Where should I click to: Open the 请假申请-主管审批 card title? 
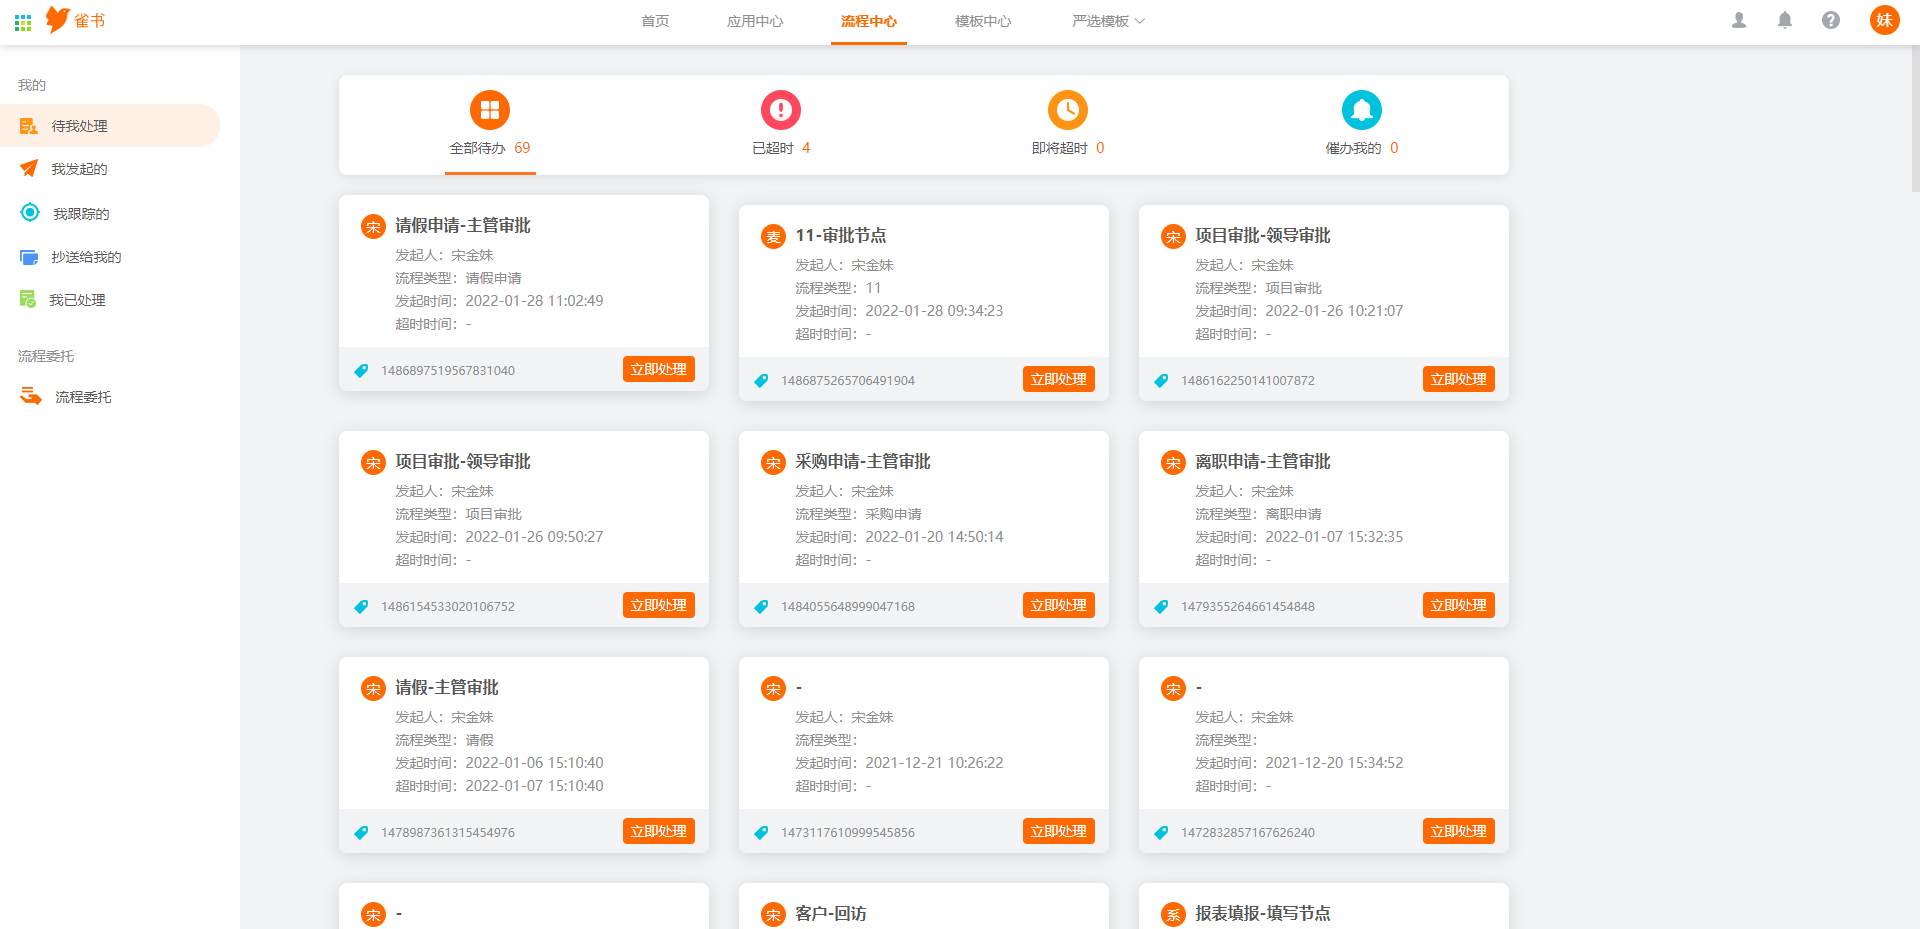[463, 226]
